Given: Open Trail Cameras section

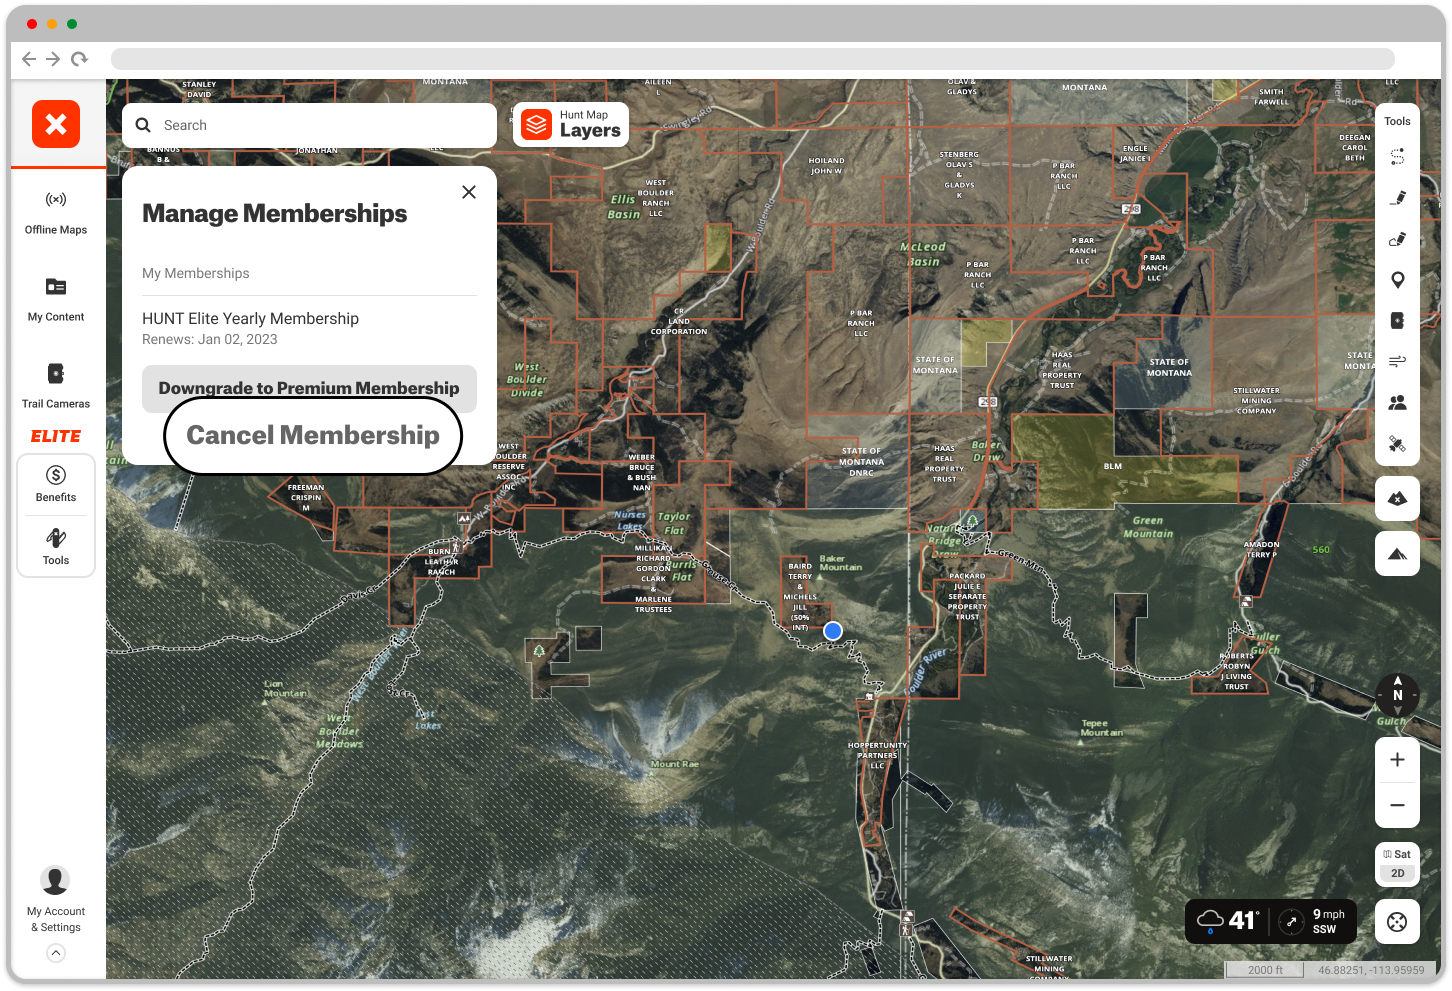Looking at the screenshot, I should tap(56, 386).
